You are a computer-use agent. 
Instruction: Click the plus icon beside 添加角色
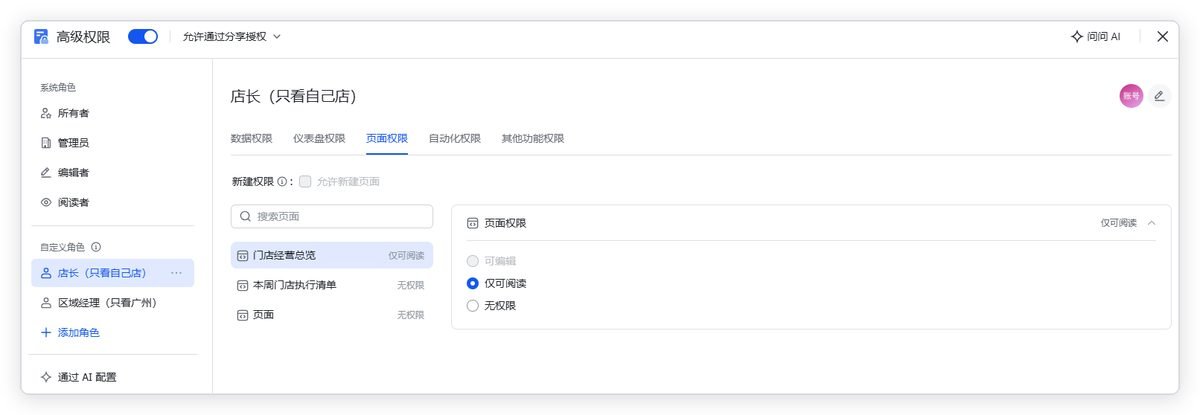[46, 332]
